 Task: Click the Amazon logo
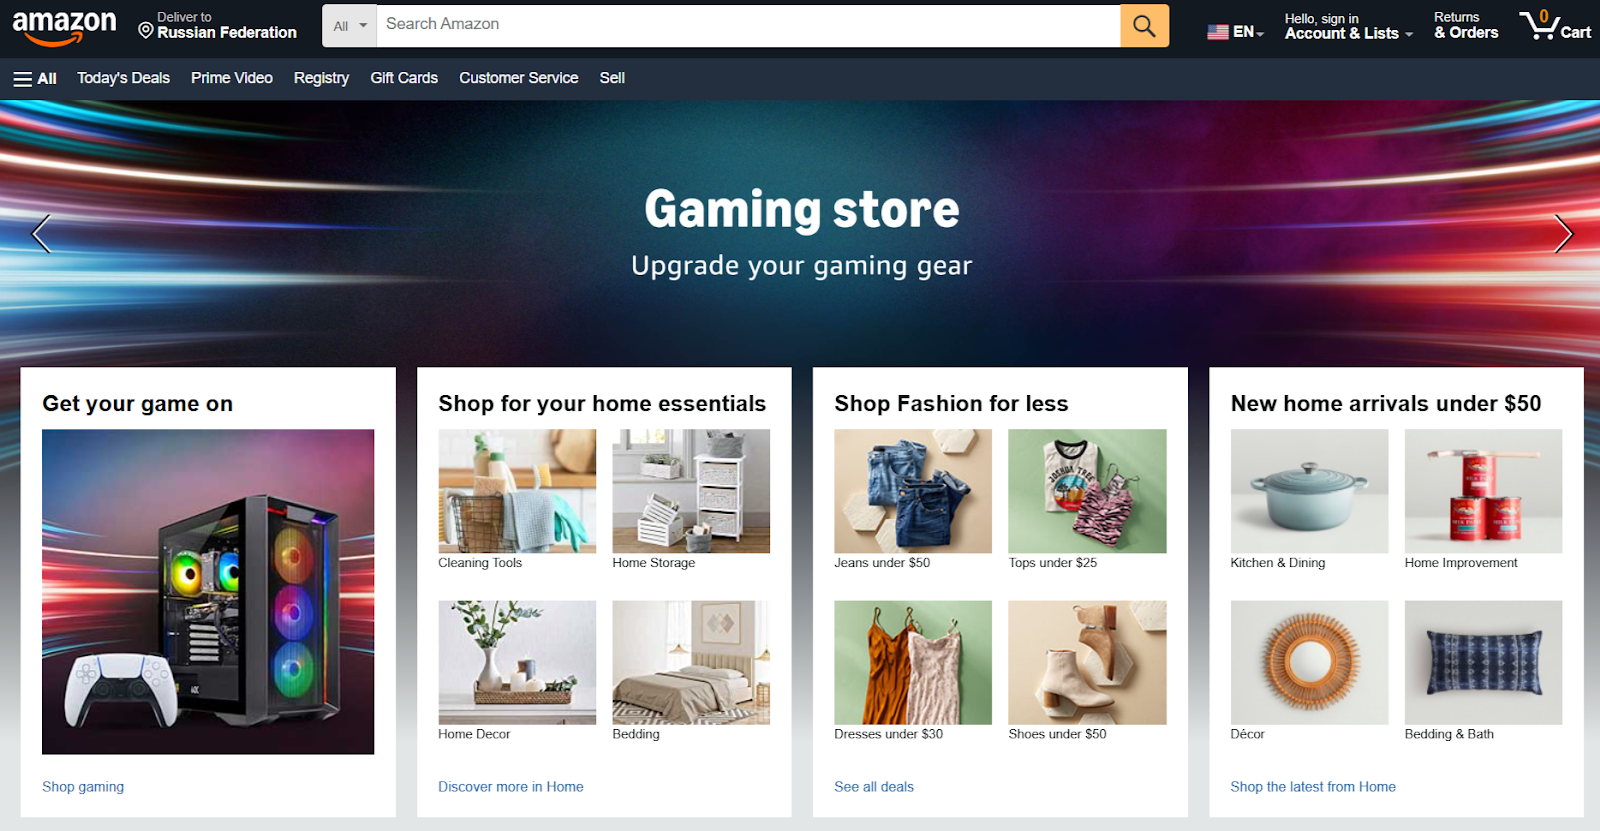point(64,27)
